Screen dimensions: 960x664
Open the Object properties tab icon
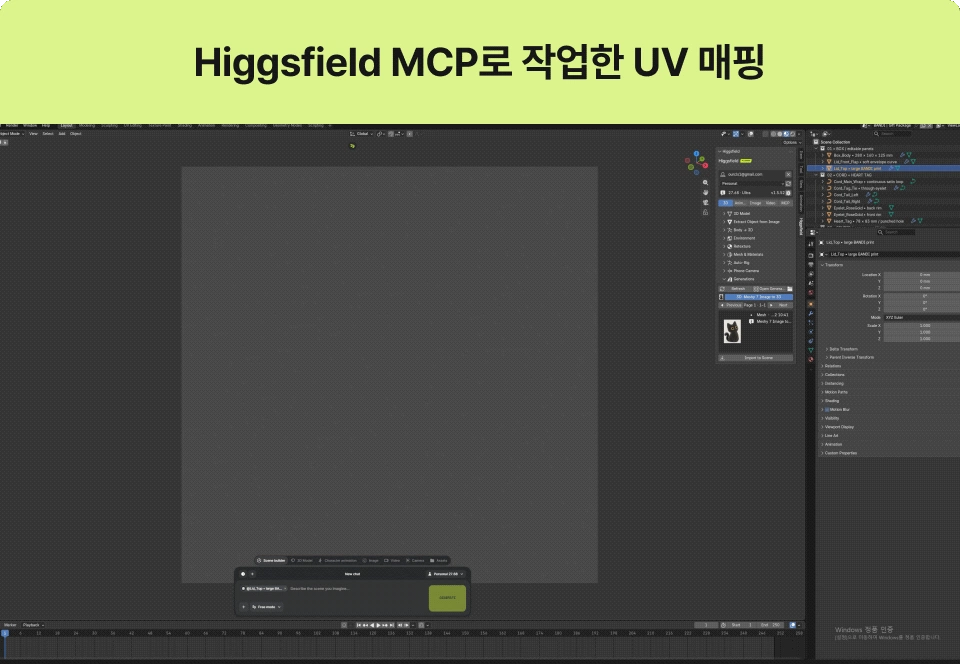[x=811, y=304]
